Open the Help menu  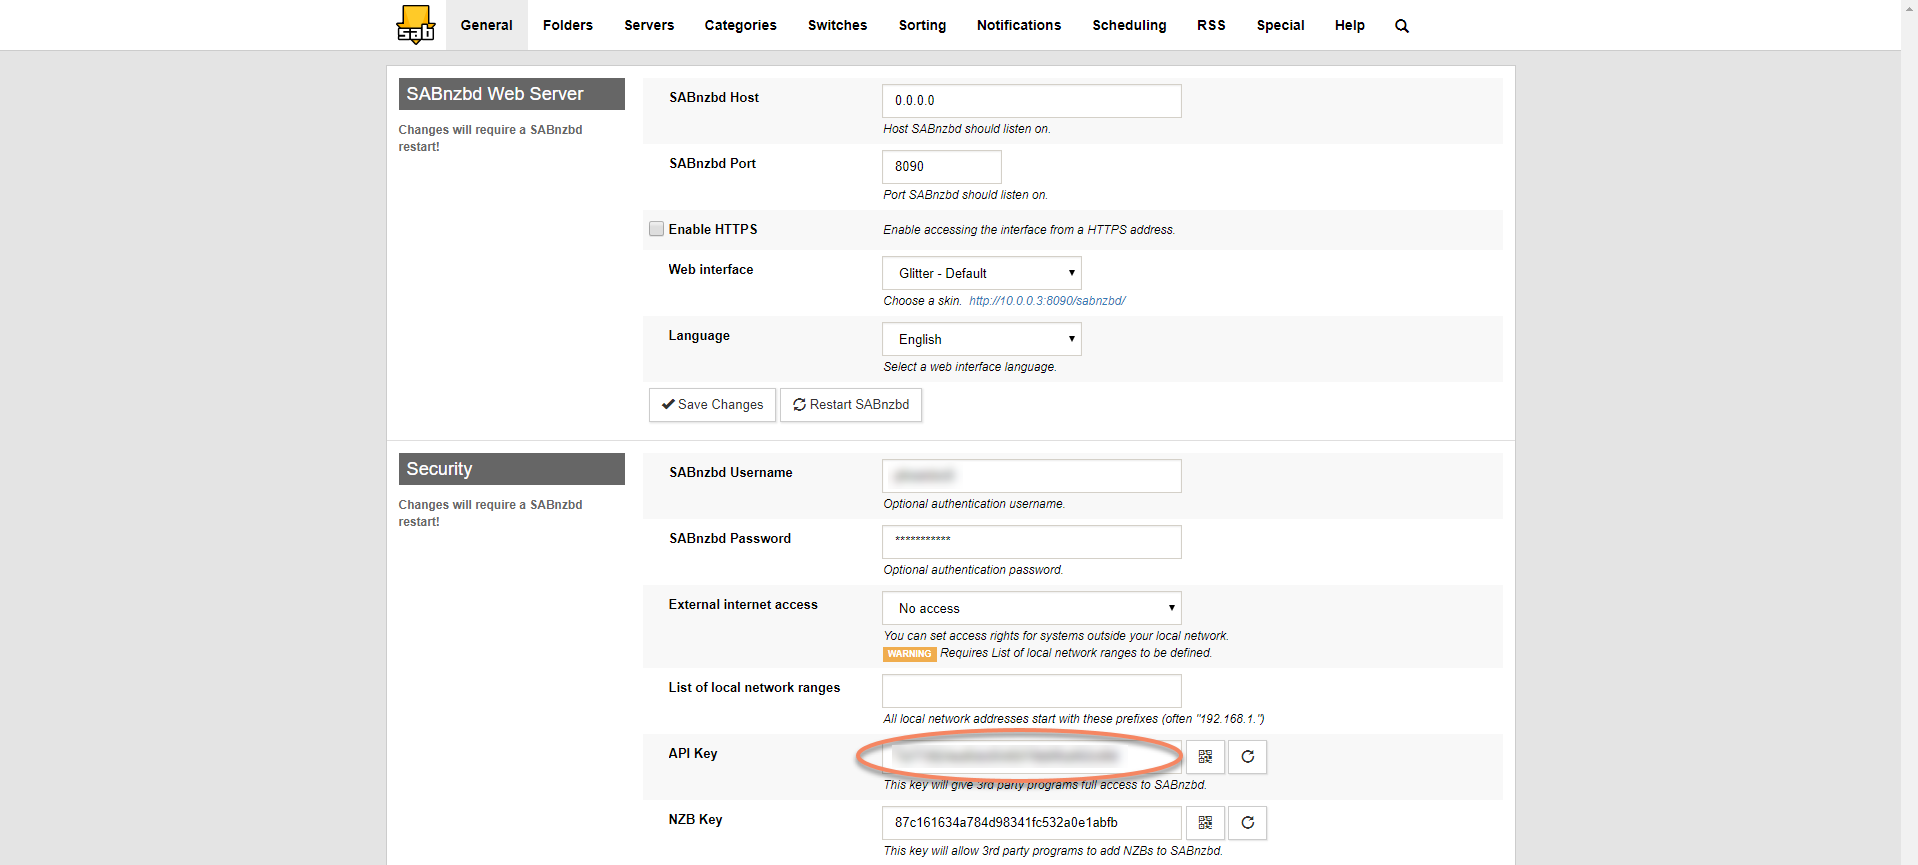click(x=1350, y=25)
